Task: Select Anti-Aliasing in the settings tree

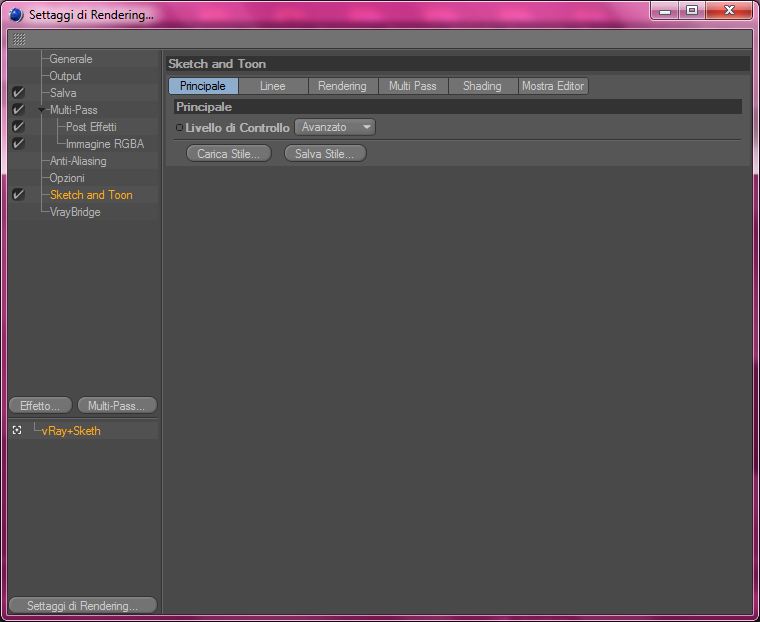Action: 78,161
